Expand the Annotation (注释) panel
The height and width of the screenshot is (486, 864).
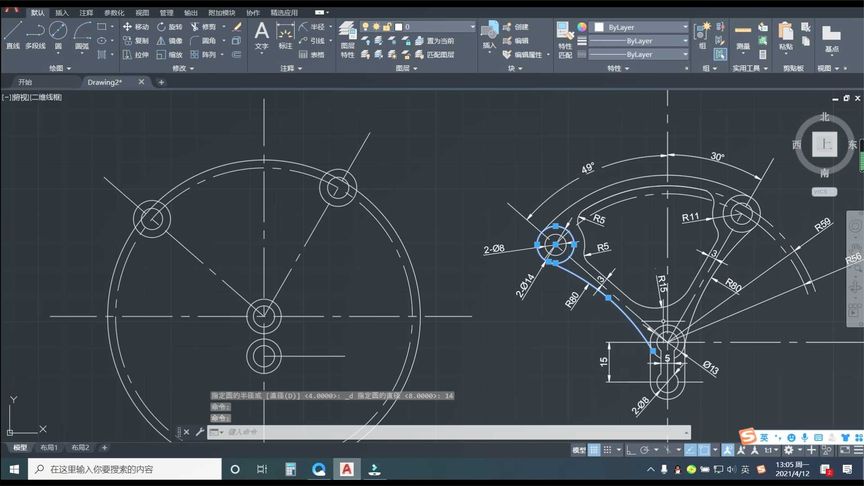tap(291, 68)
